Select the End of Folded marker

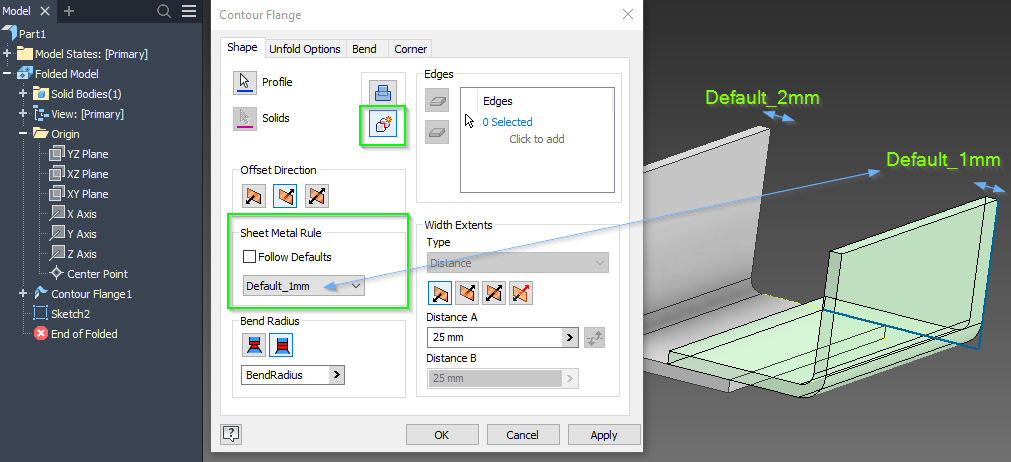[75, 334]
